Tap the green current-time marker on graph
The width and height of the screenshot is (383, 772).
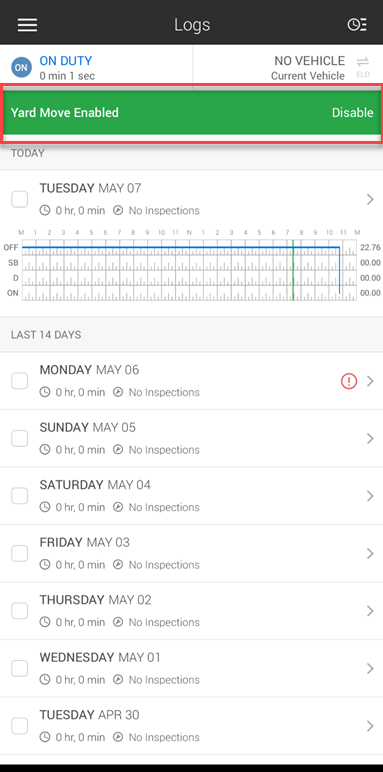pos(293,270)
